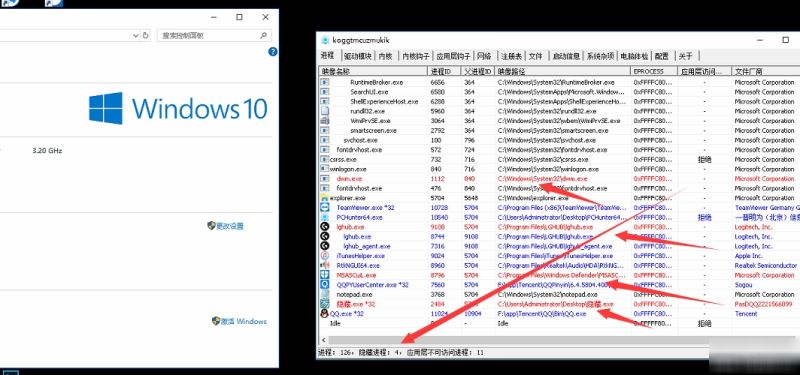The width and height of the screenshot is (800, 375).
Task: Sort by the 映像名称 column header
Action: pyautogui.click(x=373, y=71)
